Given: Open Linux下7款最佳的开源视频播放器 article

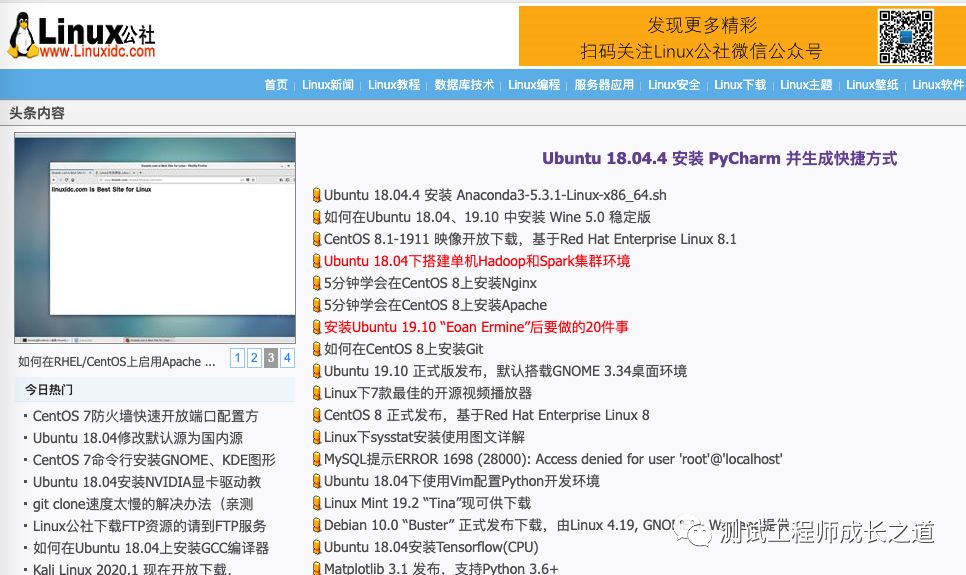Looking at the screenshot, I should pyautogui.click(x=428, y=393).
